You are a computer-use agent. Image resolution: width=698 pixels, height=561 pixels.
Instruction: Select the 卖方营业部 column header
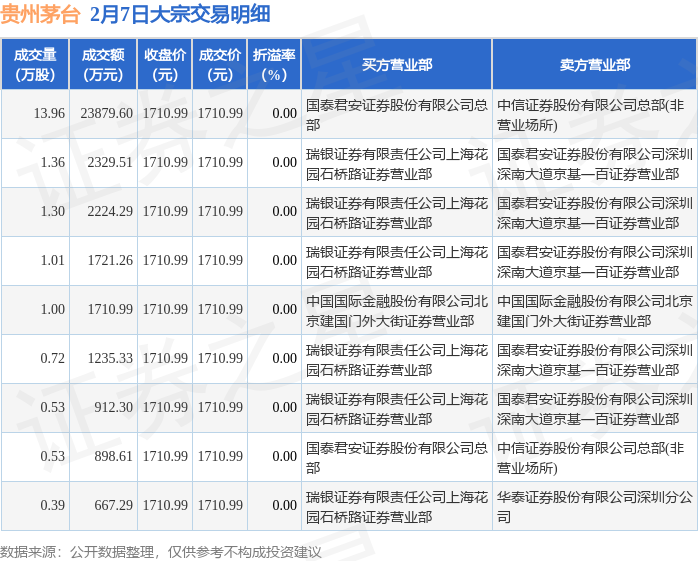(595, 65)
